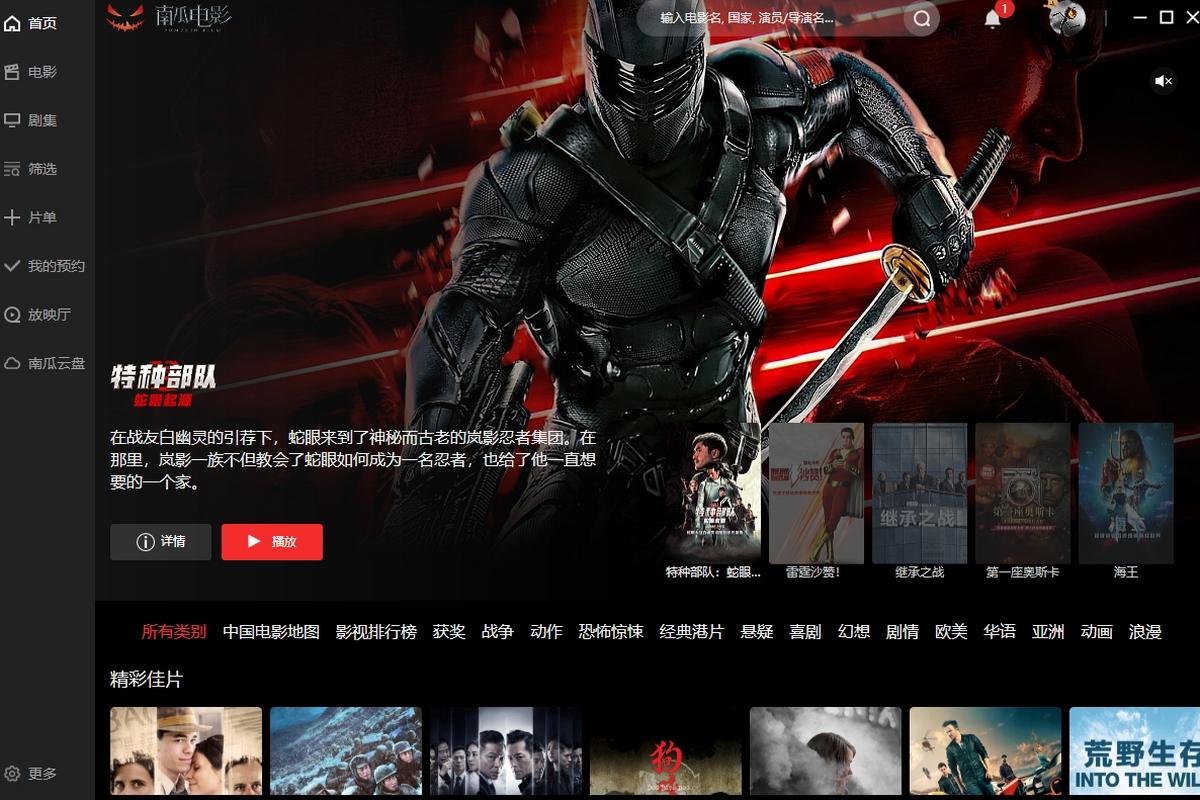This screenshot has width=1200, height=800.
Task: Select the 雷霆沙赞 poster thumbnail
Action: (x=816, y=493)
